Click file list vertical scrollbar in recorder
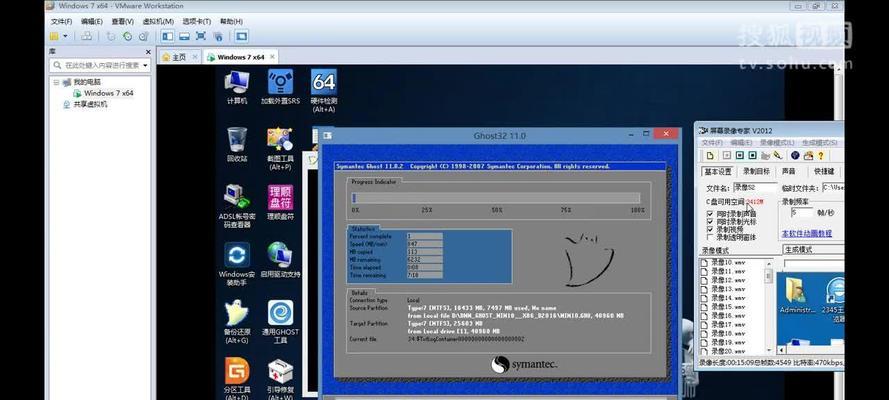Viewport: 889px width, 400px height. coord(769,306)
